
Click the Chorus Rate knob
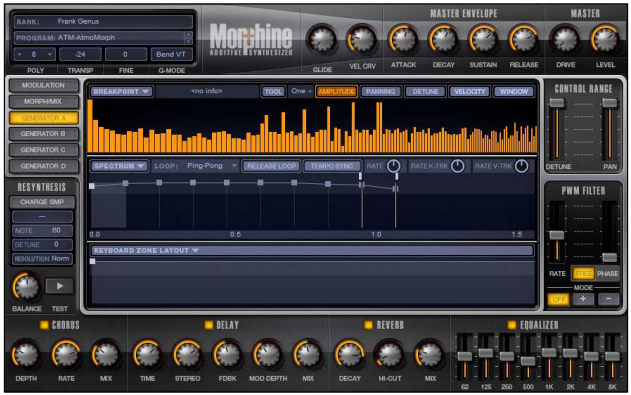66,355
